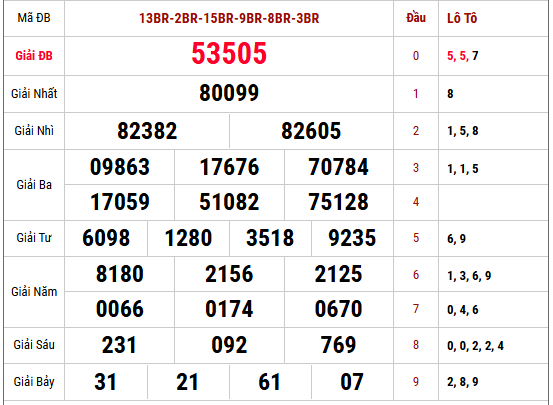
Task: Click Giải Nhì number 82382
Action: (147, 131)
